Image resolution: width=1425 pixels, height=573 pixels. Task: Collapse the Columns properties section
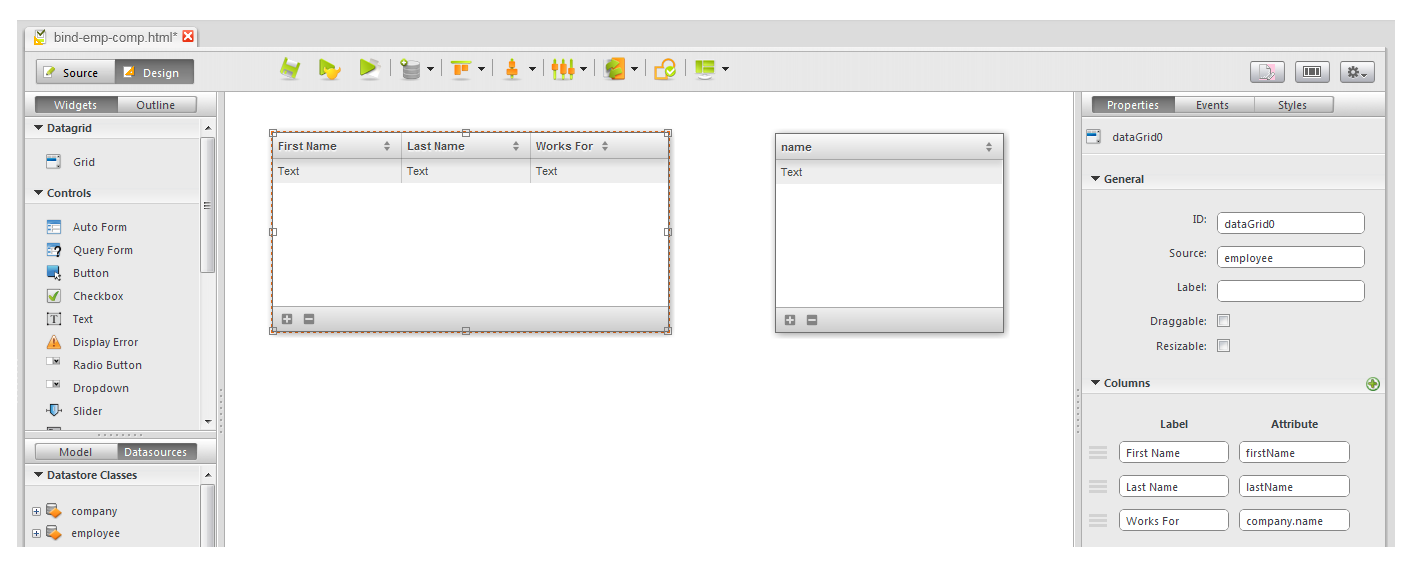click(x=1096, y=383)
